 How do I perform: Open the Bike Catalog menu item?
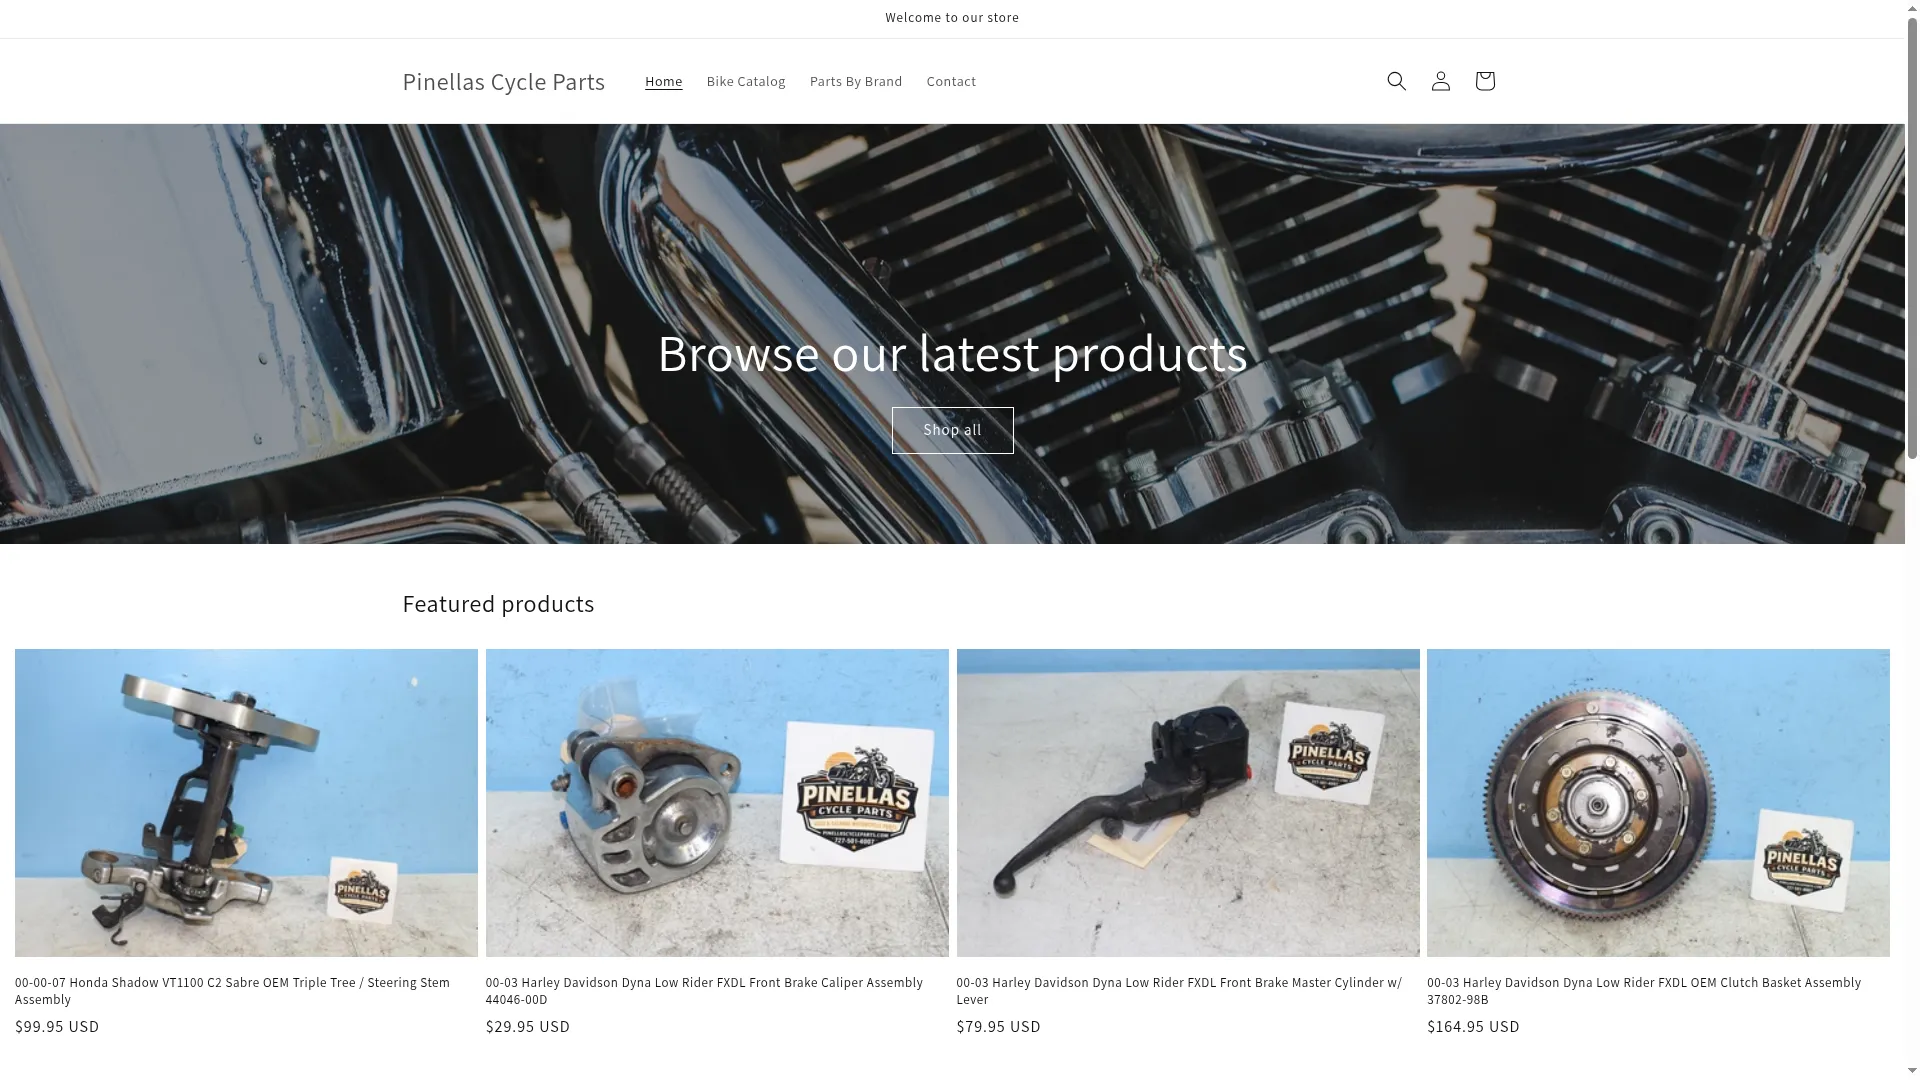[745, 81]
